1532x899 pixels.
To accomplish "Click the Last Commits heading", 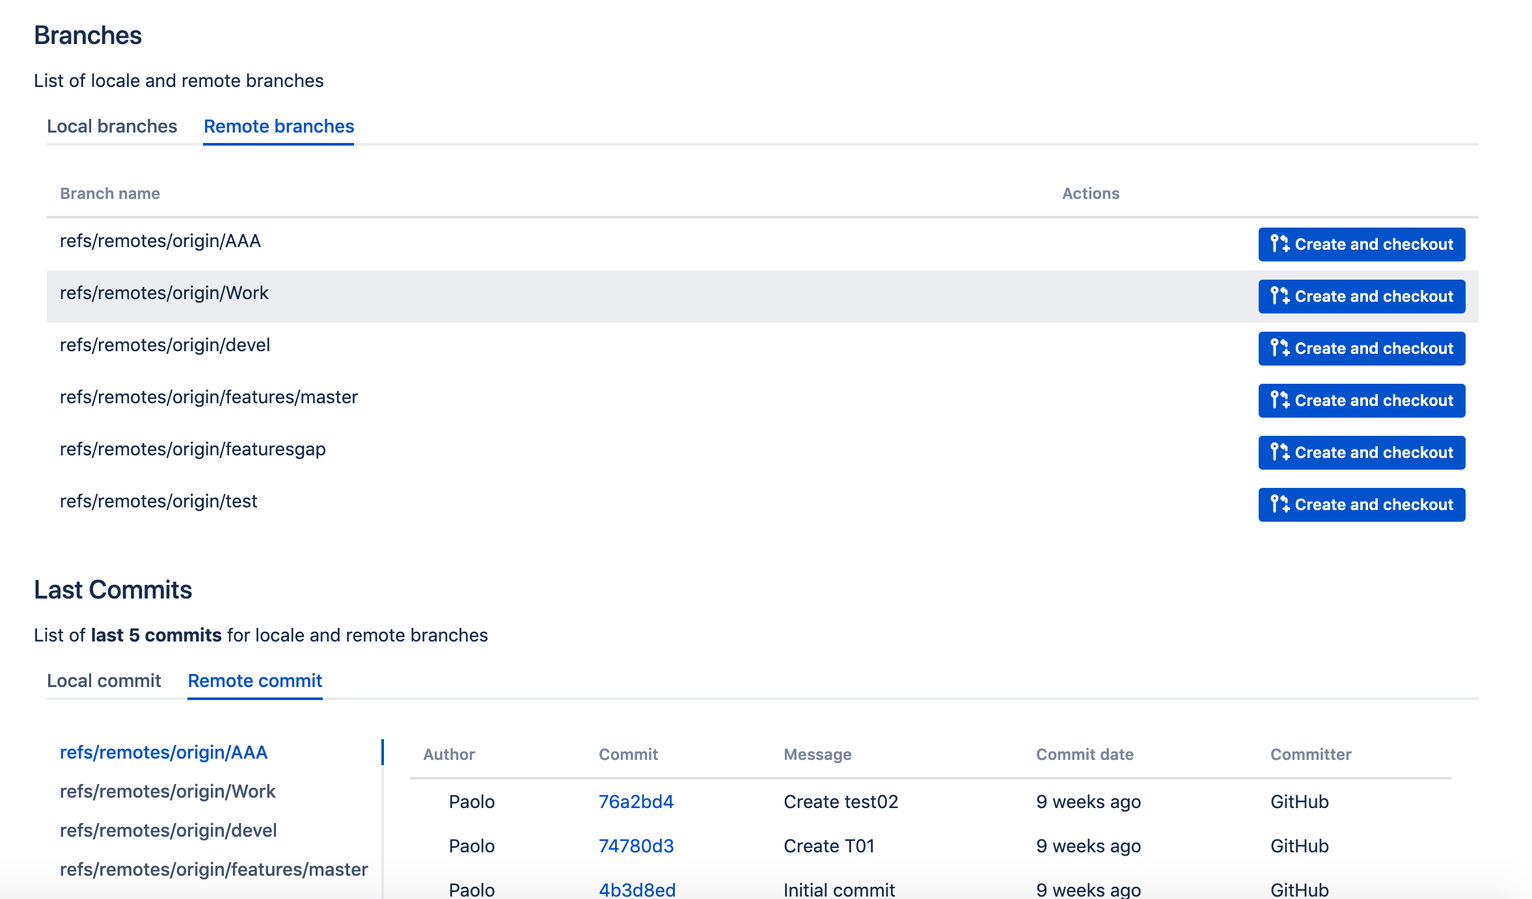I will [113, 590].
